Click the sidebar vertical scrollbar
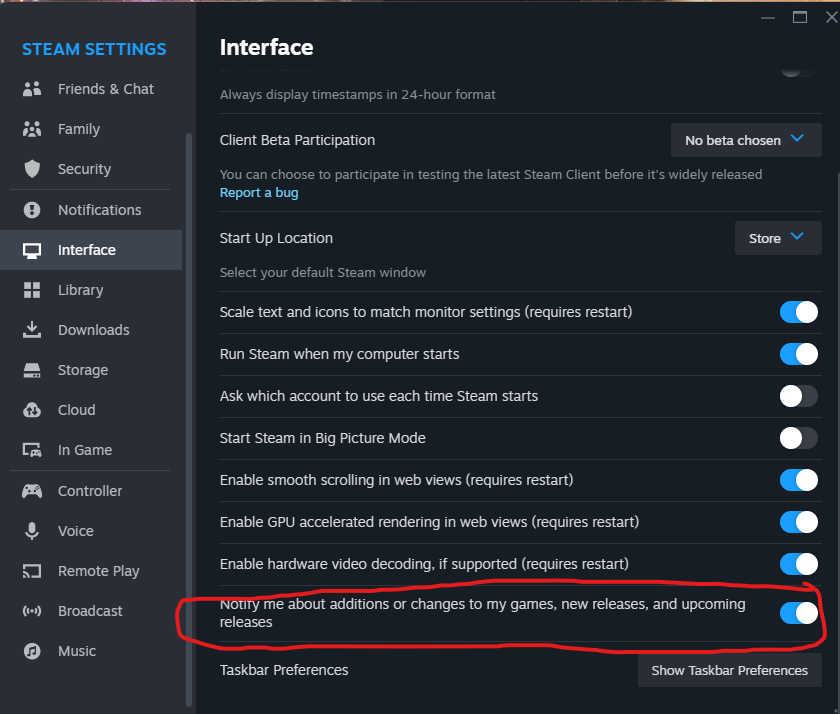 click(x=189, y=420)
